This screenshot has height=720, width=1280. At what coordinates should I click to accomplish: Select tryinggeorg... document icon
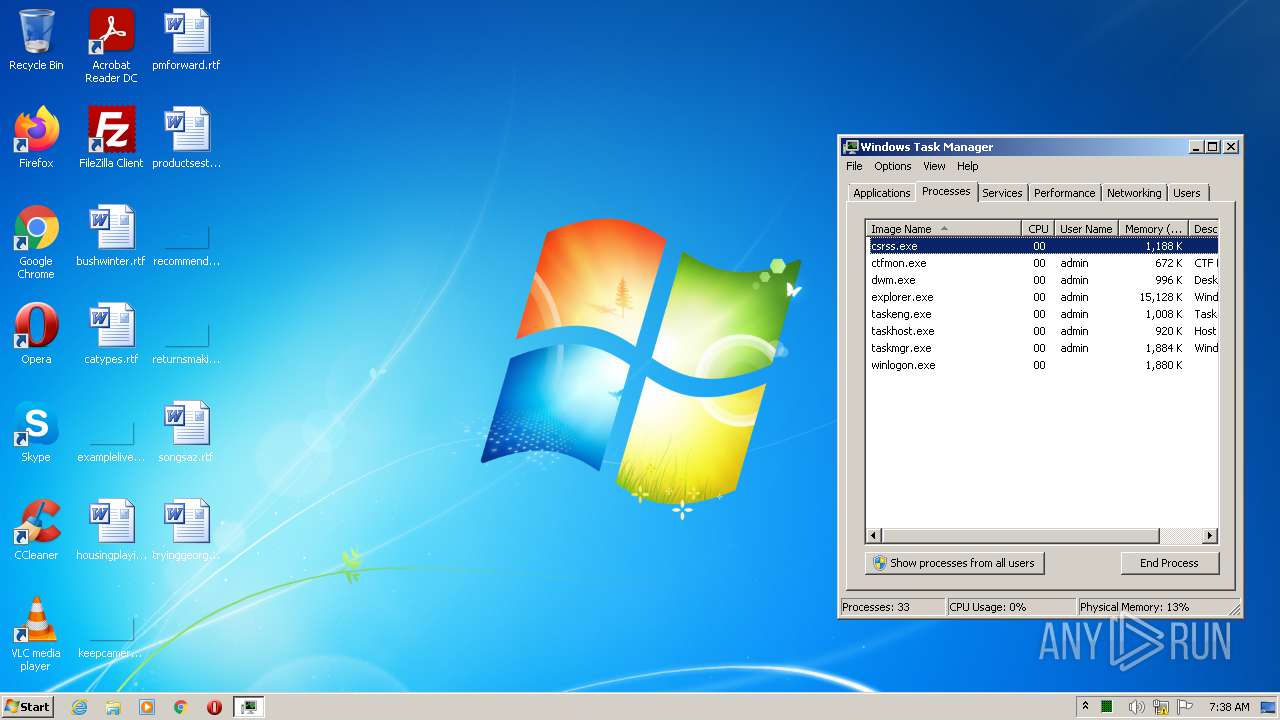(x=186, y=530)
